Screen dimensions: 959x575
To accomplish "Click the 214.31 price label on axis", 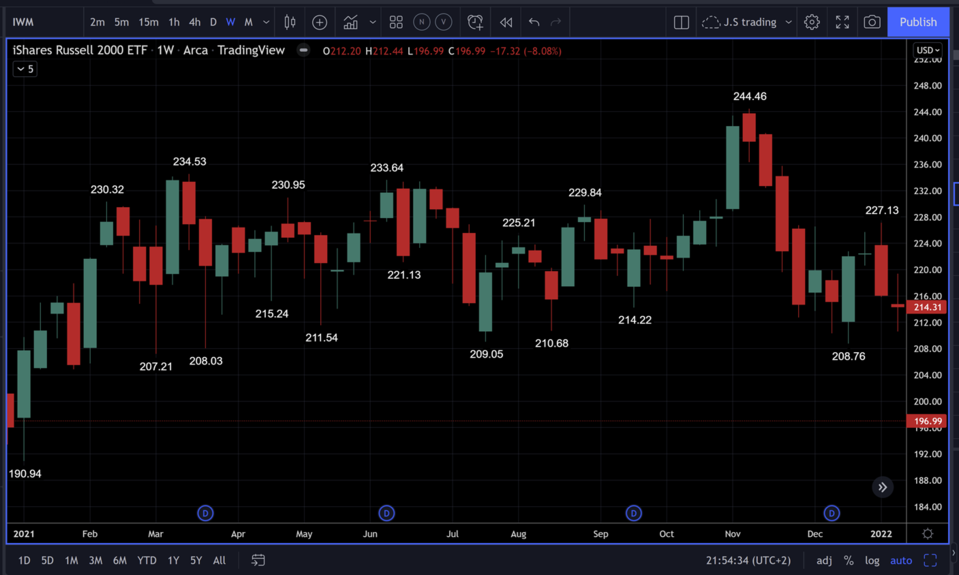I will pos(927,307).
